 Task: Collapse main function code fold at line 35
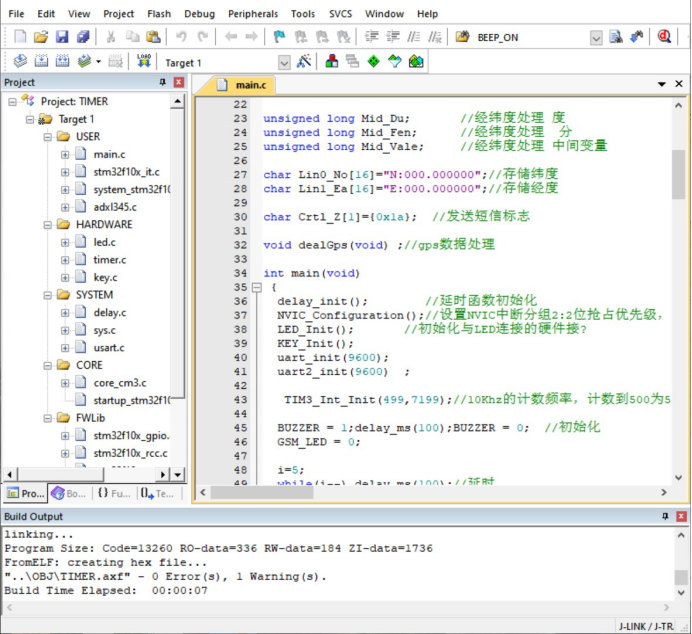[x=256, y=288]
